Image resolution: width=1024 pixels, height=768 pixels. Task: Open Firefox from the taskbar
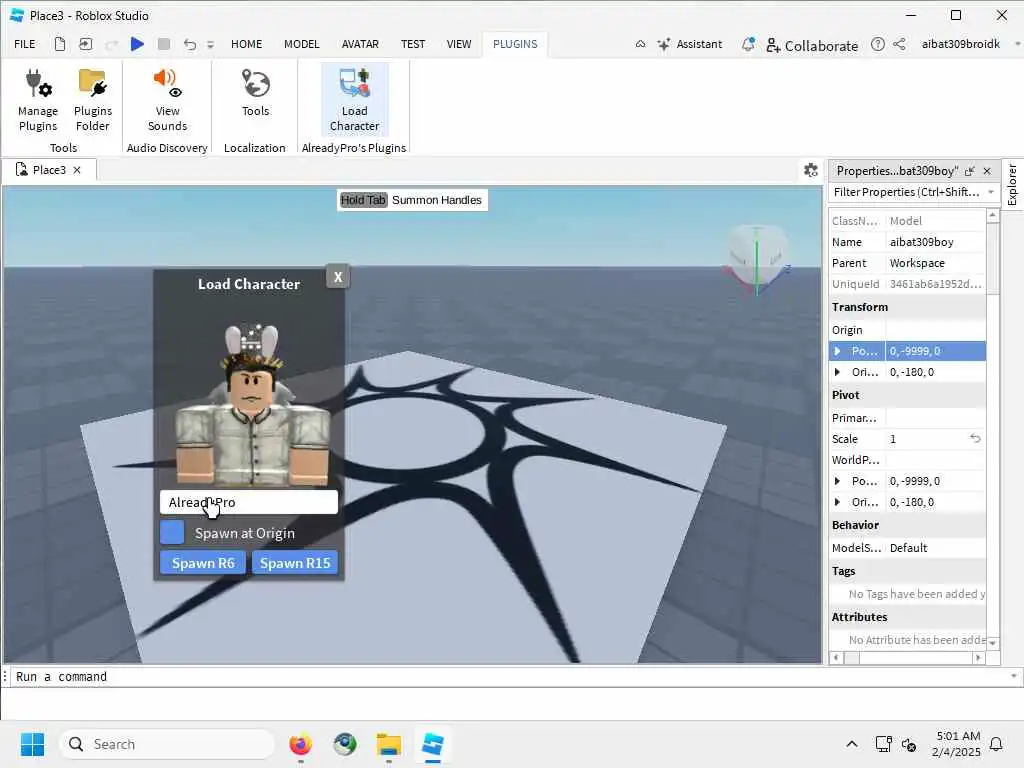300,744
